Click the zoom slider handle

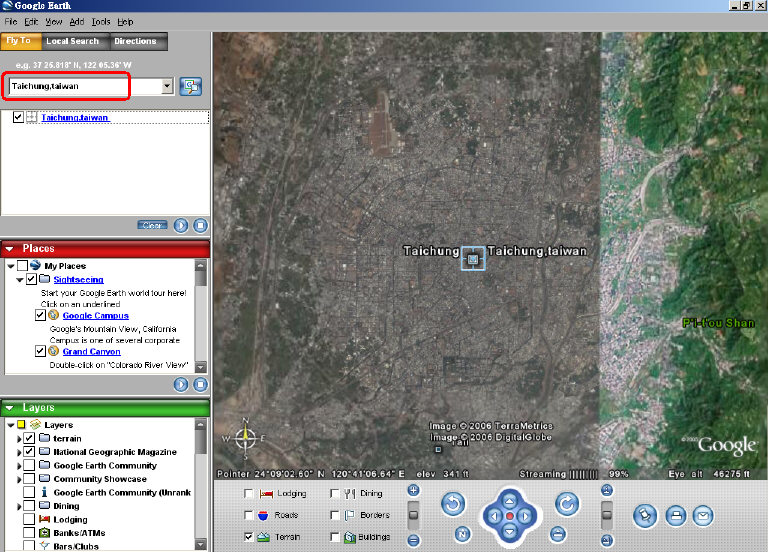(413, 515)
